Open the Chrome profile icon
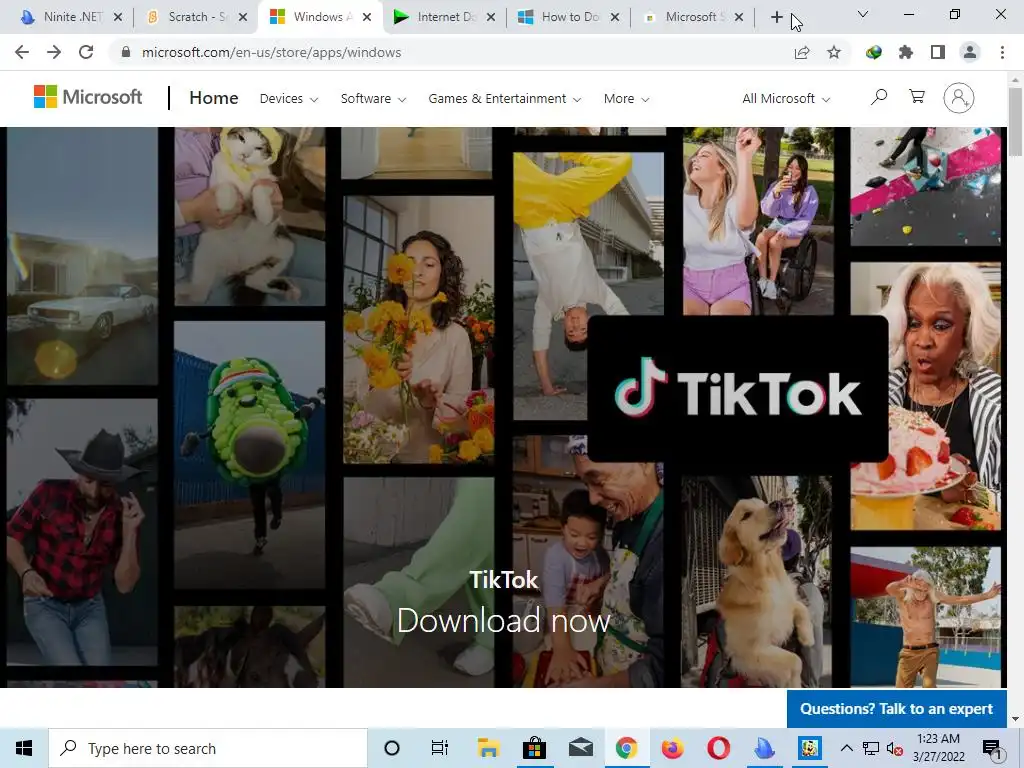 (x=970, y=52)
